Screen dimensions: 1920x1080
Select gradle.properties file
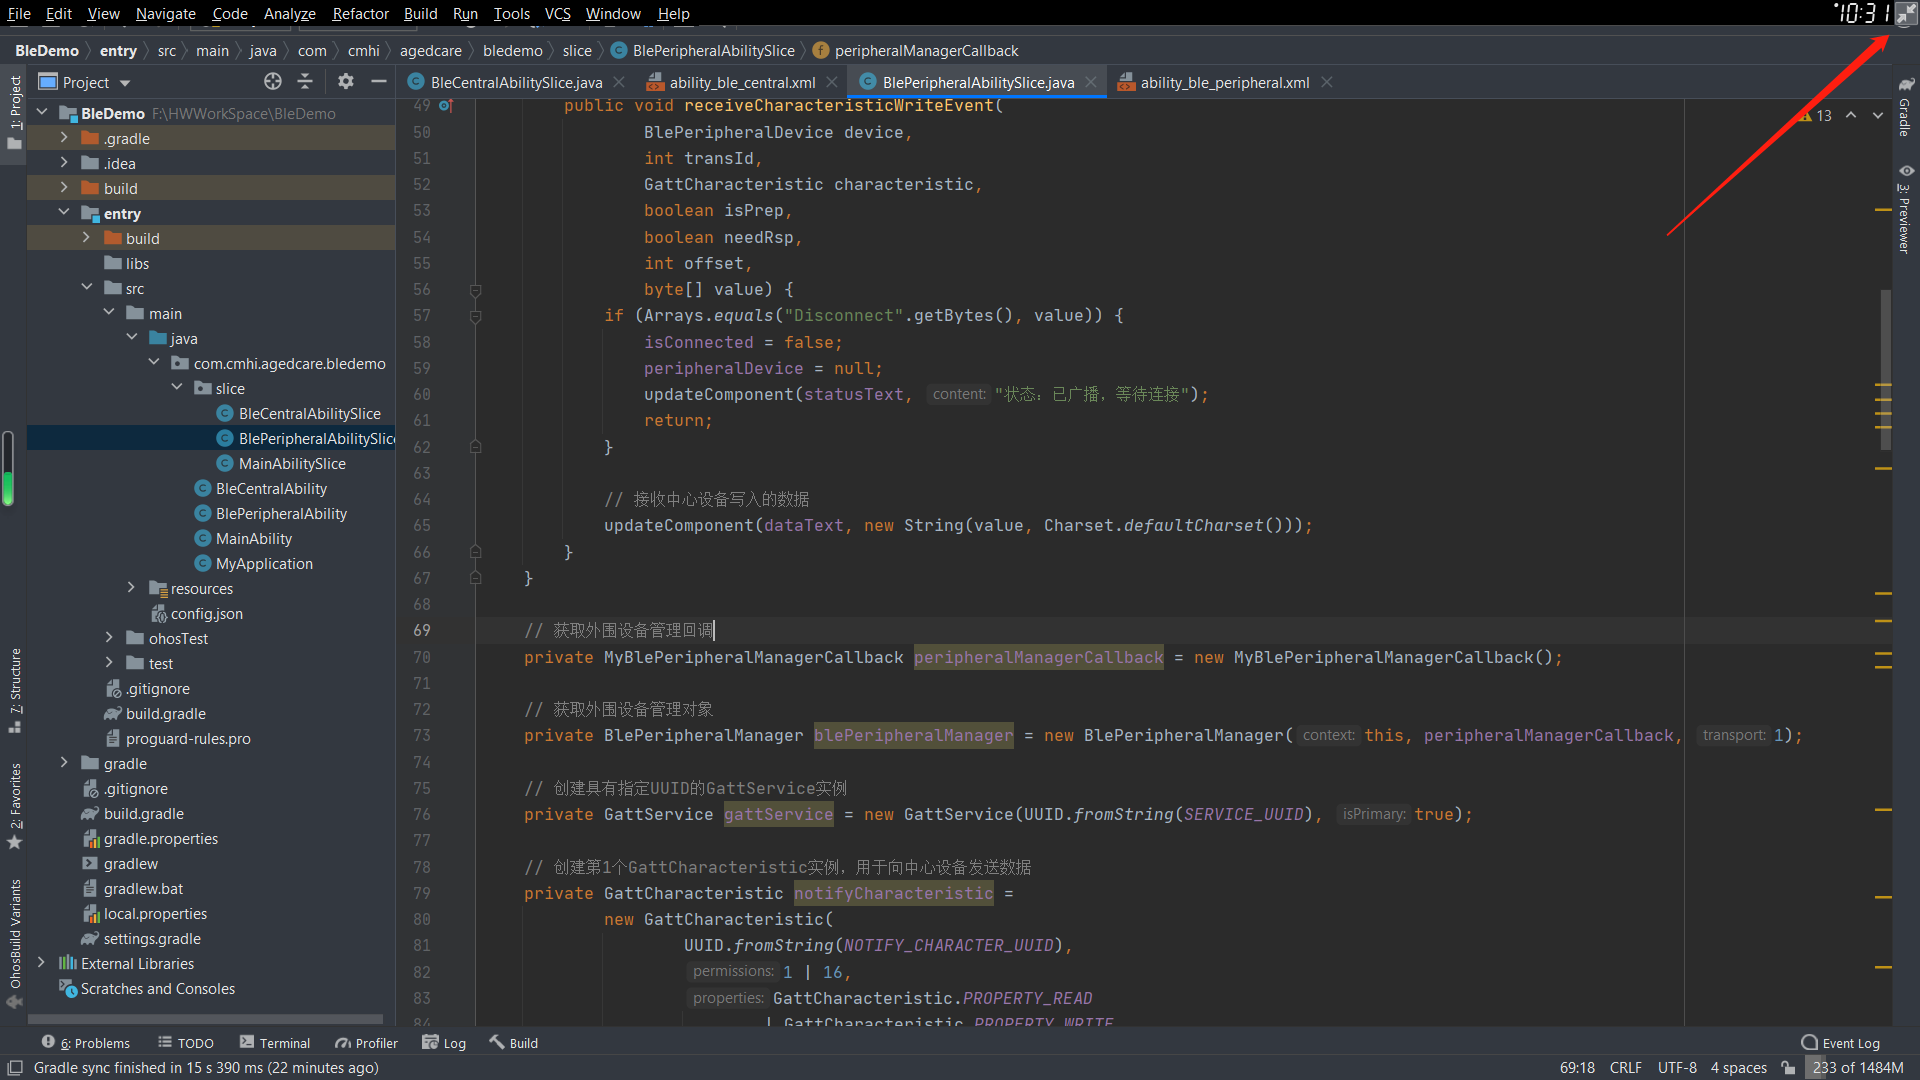(x=160, y=838)
